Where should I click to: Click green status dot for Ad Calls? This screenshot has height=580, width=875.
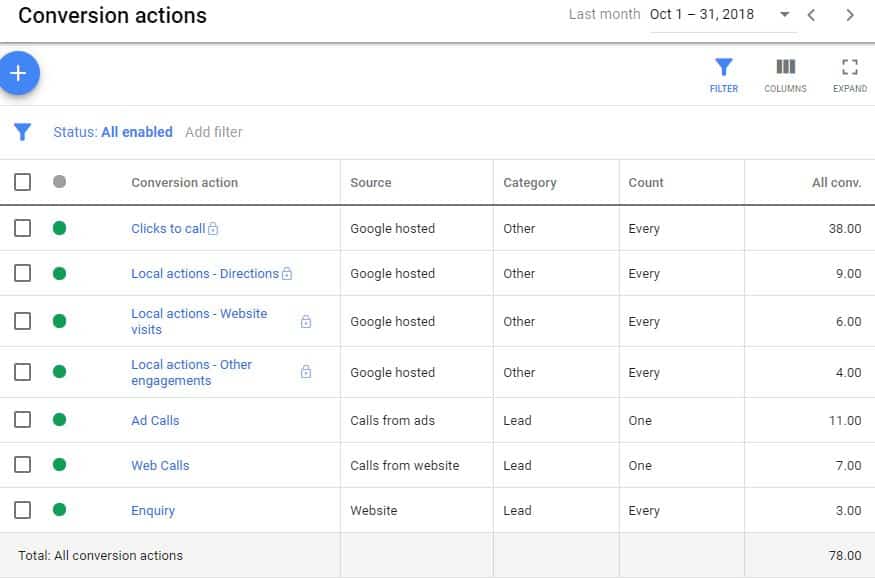click(59, 420)
